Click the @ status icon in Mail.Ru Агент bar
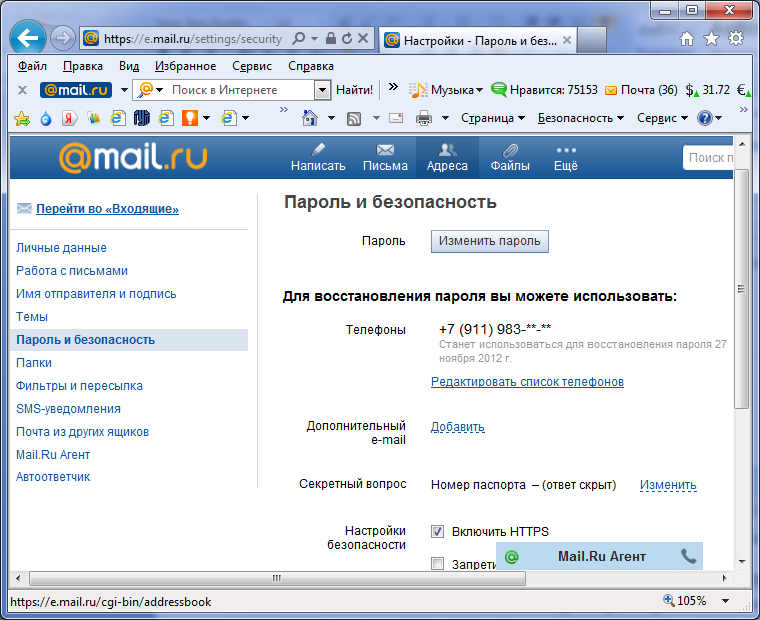This screenshot has height=620, width=760. click(511, 556)
